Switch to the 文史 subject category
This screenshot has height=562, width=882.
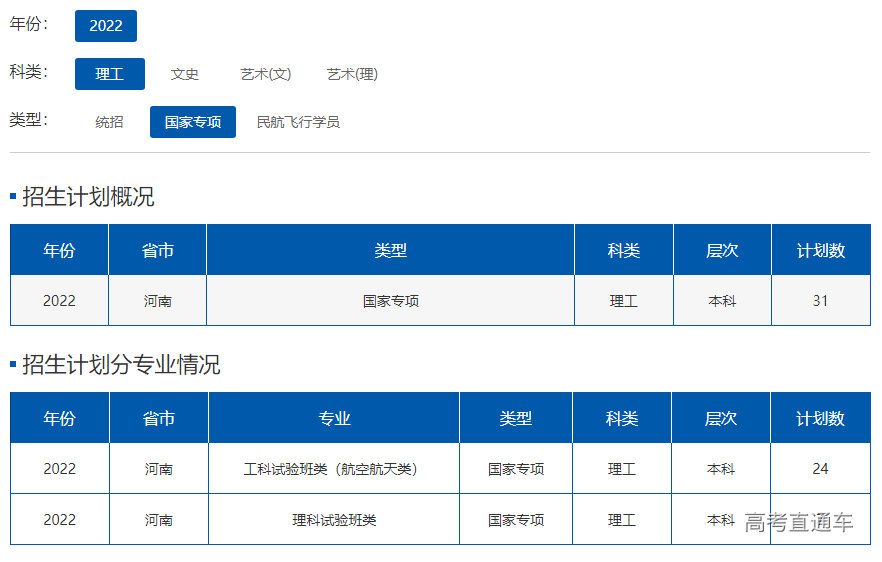[x=185, y=74]
